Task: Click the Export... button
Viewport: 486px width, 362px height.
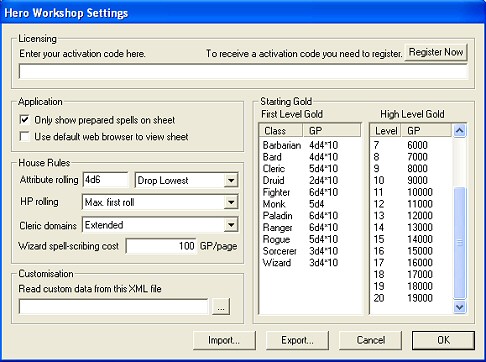Action: click(297, 340)
